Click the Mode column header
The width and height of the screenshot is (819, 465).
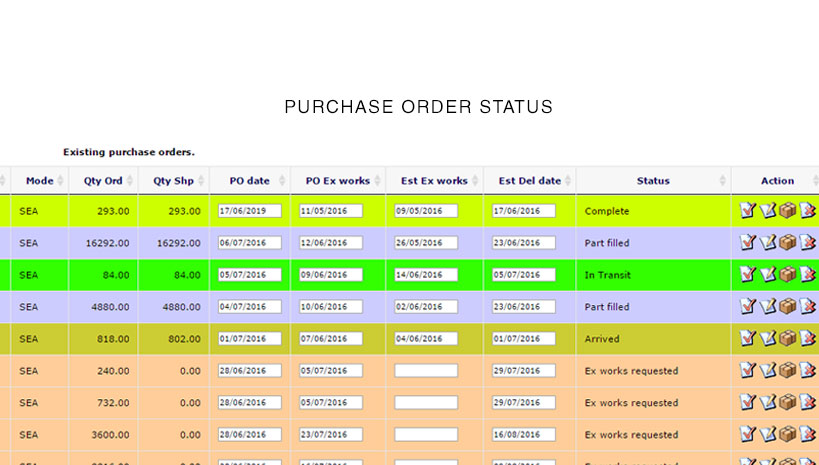coord(40,181)
